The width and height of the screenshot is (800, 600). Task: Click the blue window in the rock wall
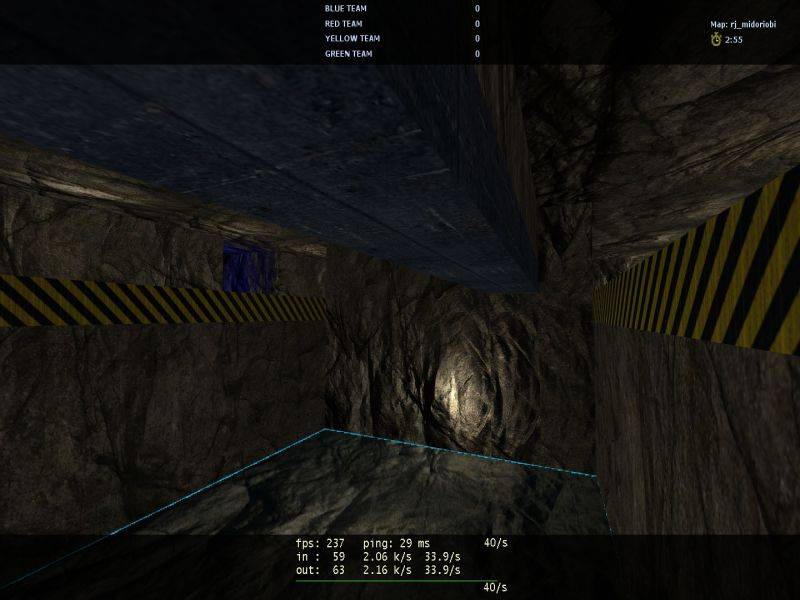(x=248, y=267)
